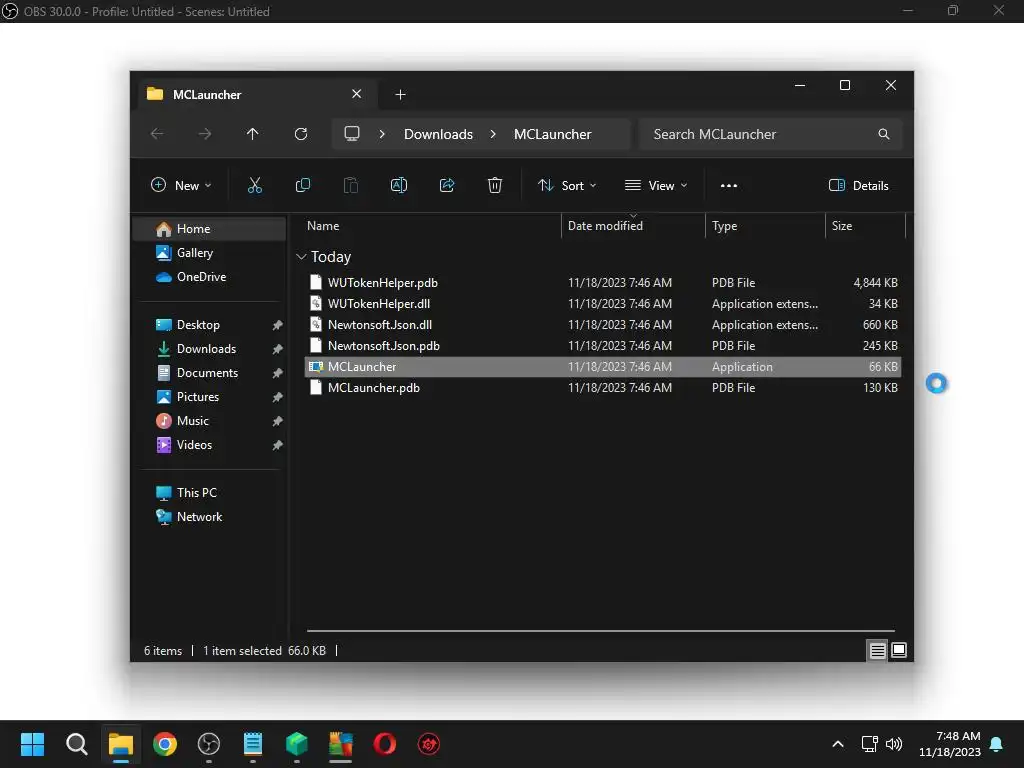Switch to large thumbnails view icon in status bar
Image resolution: width=1024 pixels, height=768 pixels.
(899, 650)
